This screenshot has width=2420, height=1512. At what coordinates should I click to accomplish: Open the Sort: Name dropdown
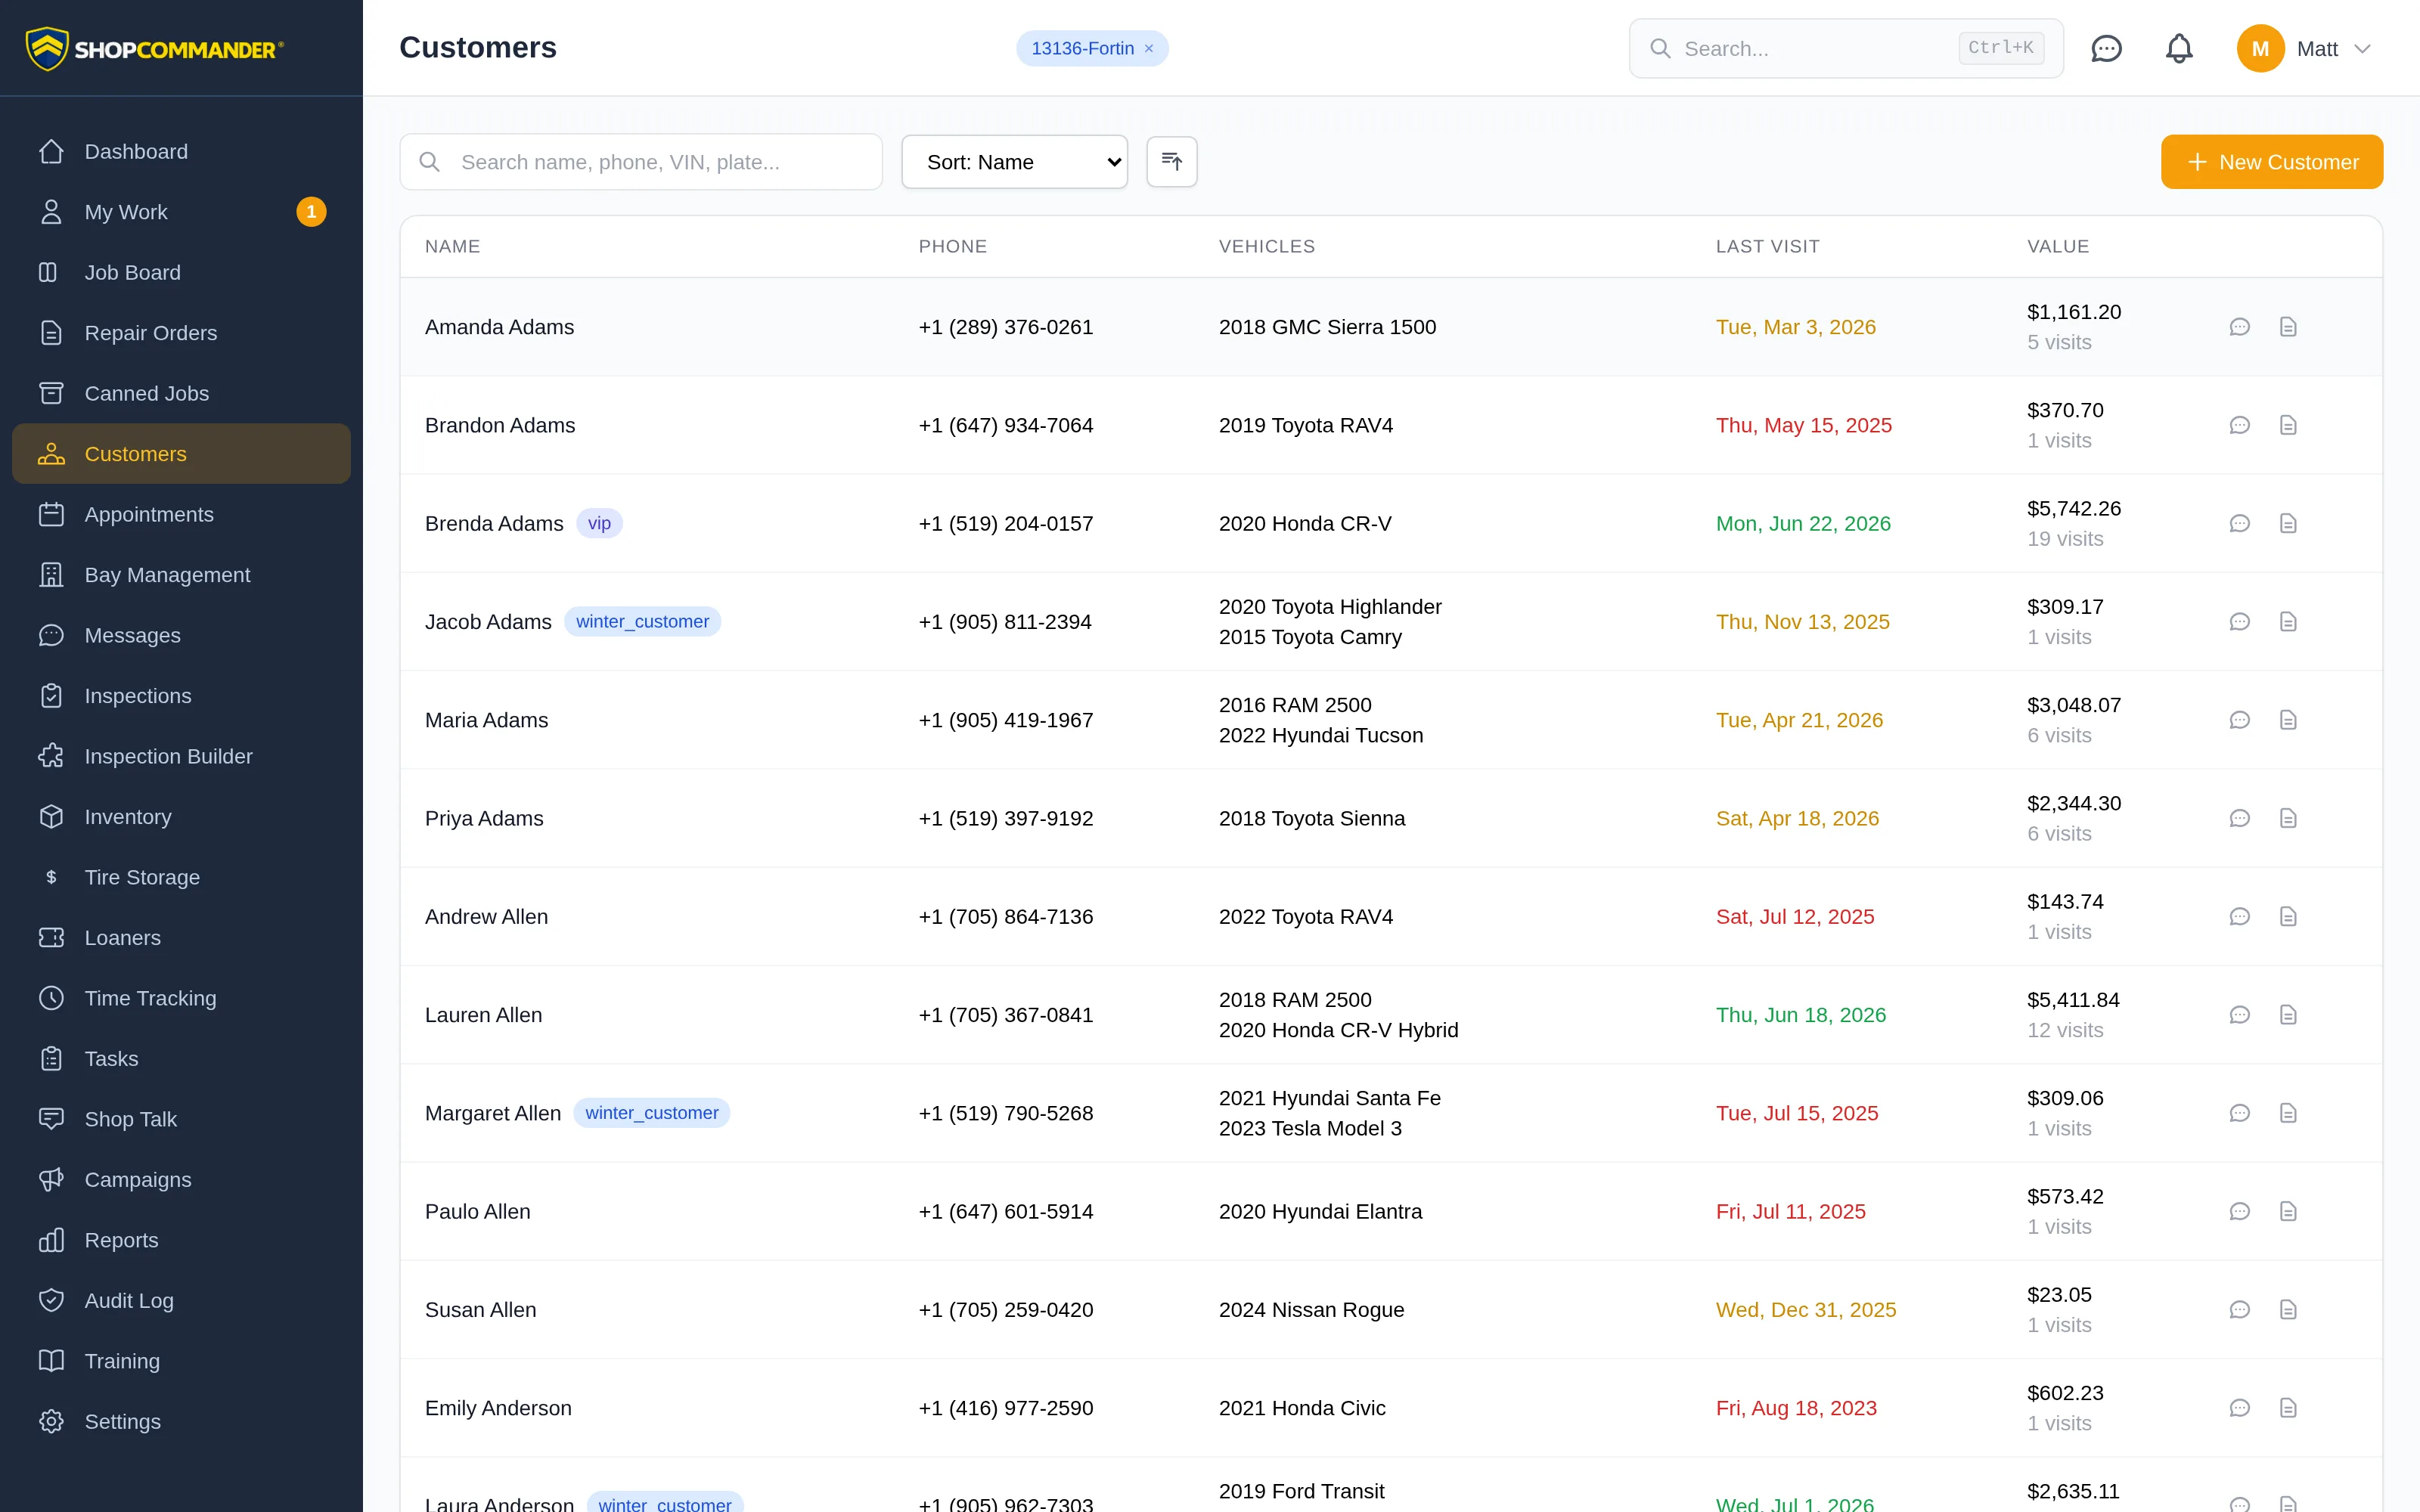click(x=1014, y=162)
